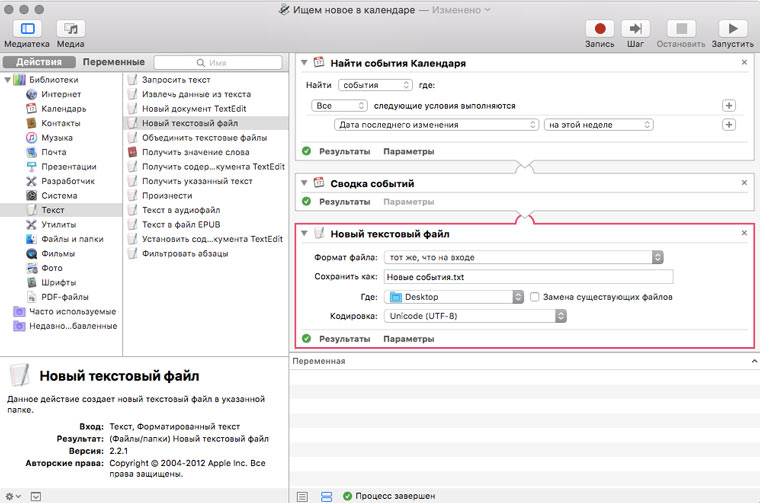Select the Утилиты library category

click(x=59, y=225)
